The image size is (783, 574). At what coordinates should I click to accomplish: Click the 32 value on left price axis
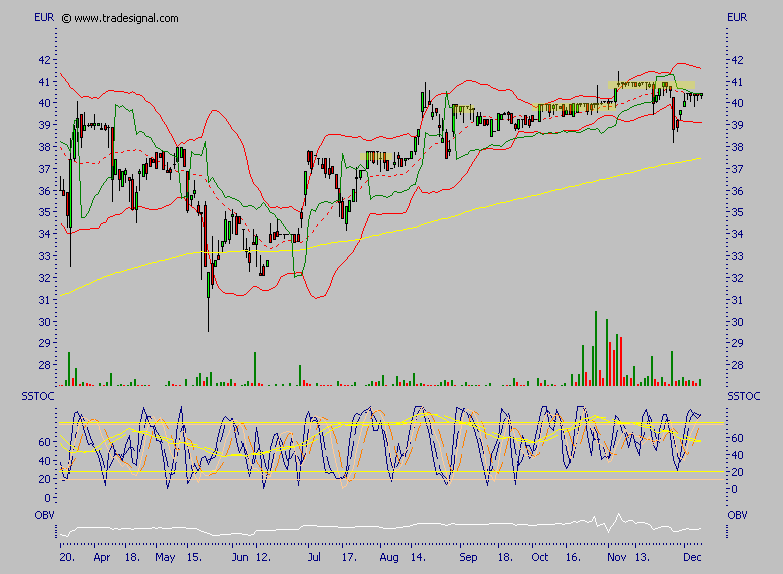pos(44,278)
